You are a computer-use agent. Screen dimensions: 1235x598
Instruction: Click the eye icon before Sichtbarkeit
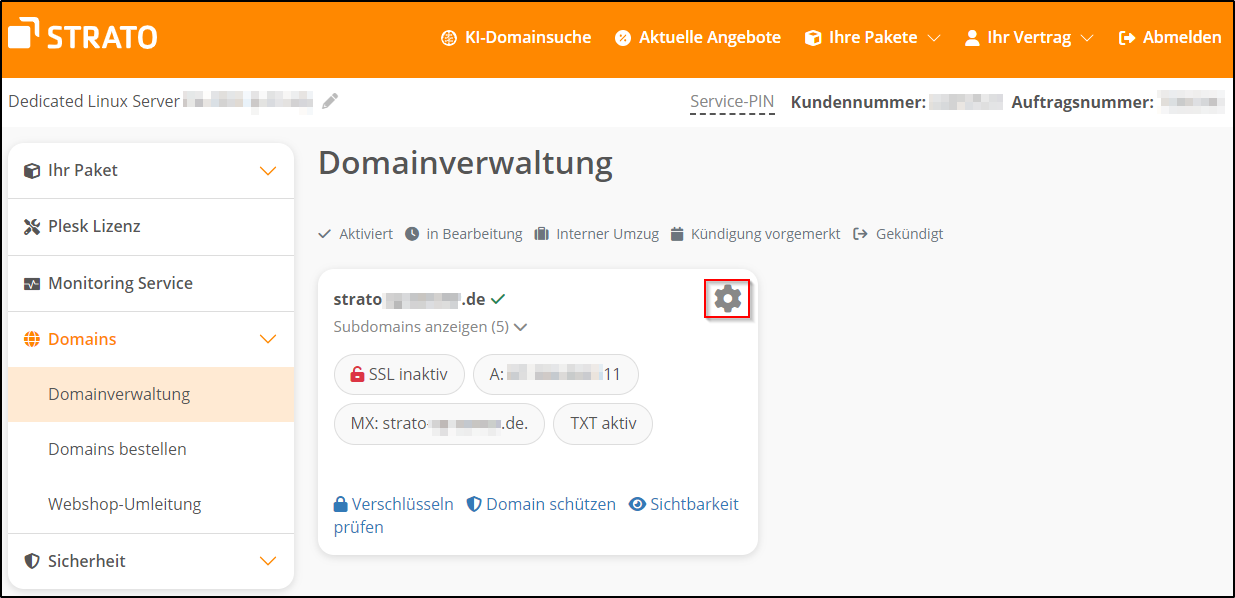[637, 504]
